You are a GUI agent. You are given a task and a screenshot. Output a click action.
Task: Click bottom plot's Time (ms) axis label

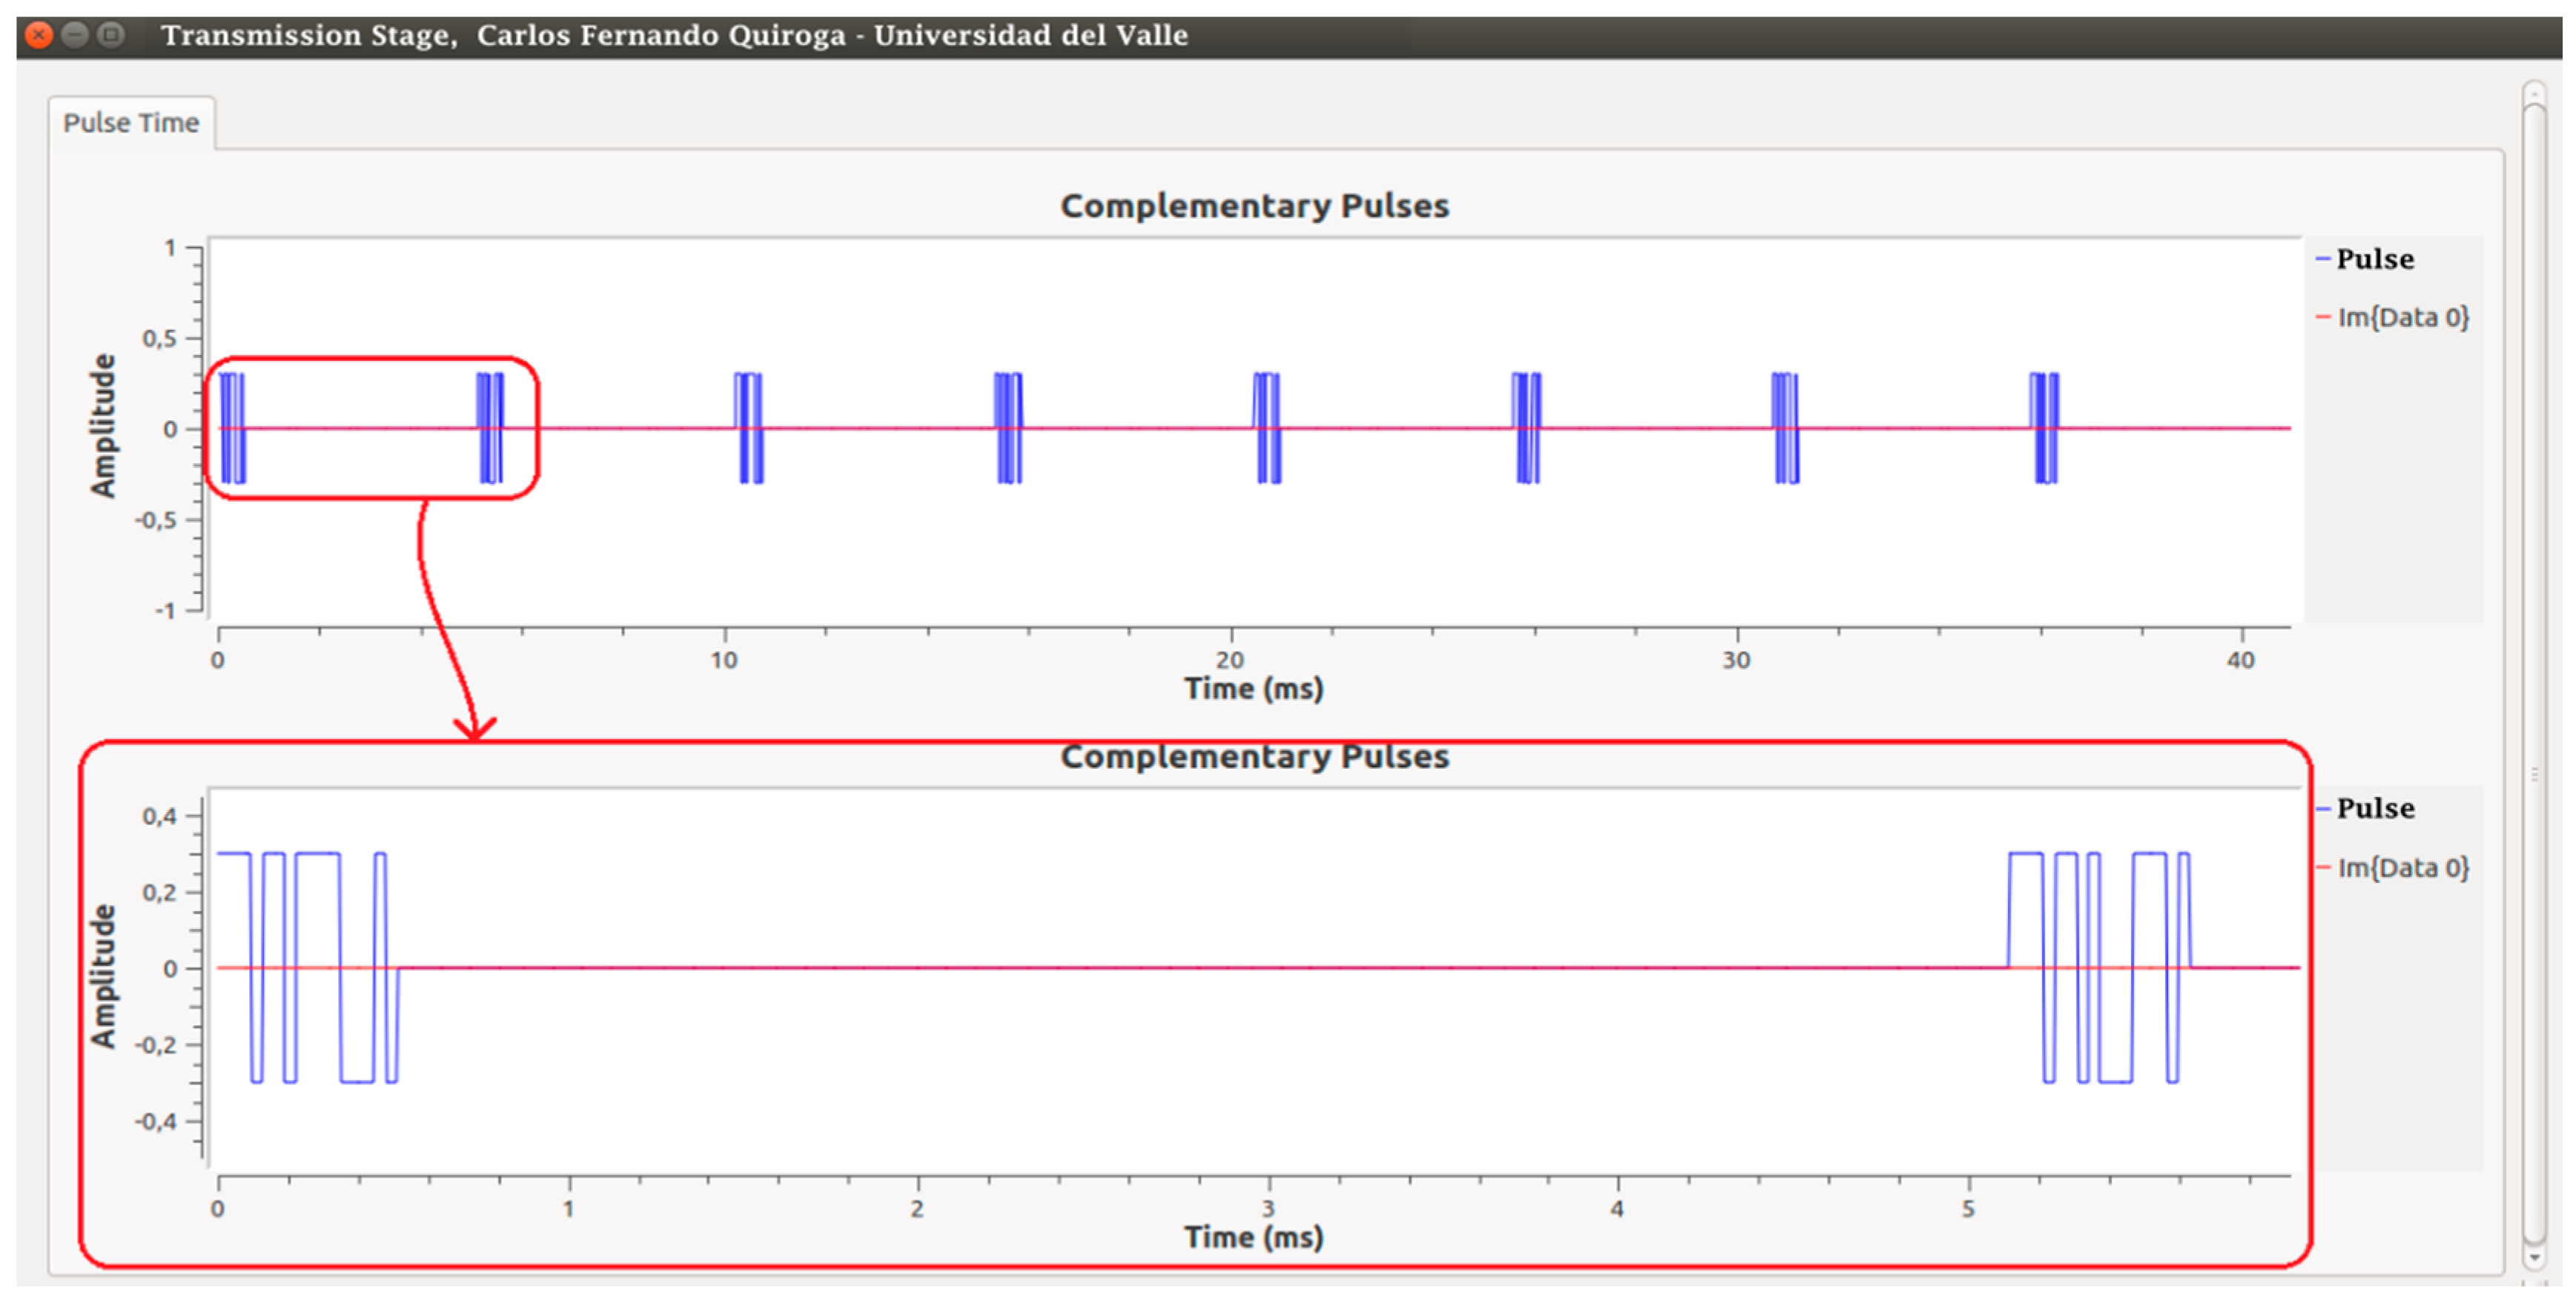pos(1253,1238)
